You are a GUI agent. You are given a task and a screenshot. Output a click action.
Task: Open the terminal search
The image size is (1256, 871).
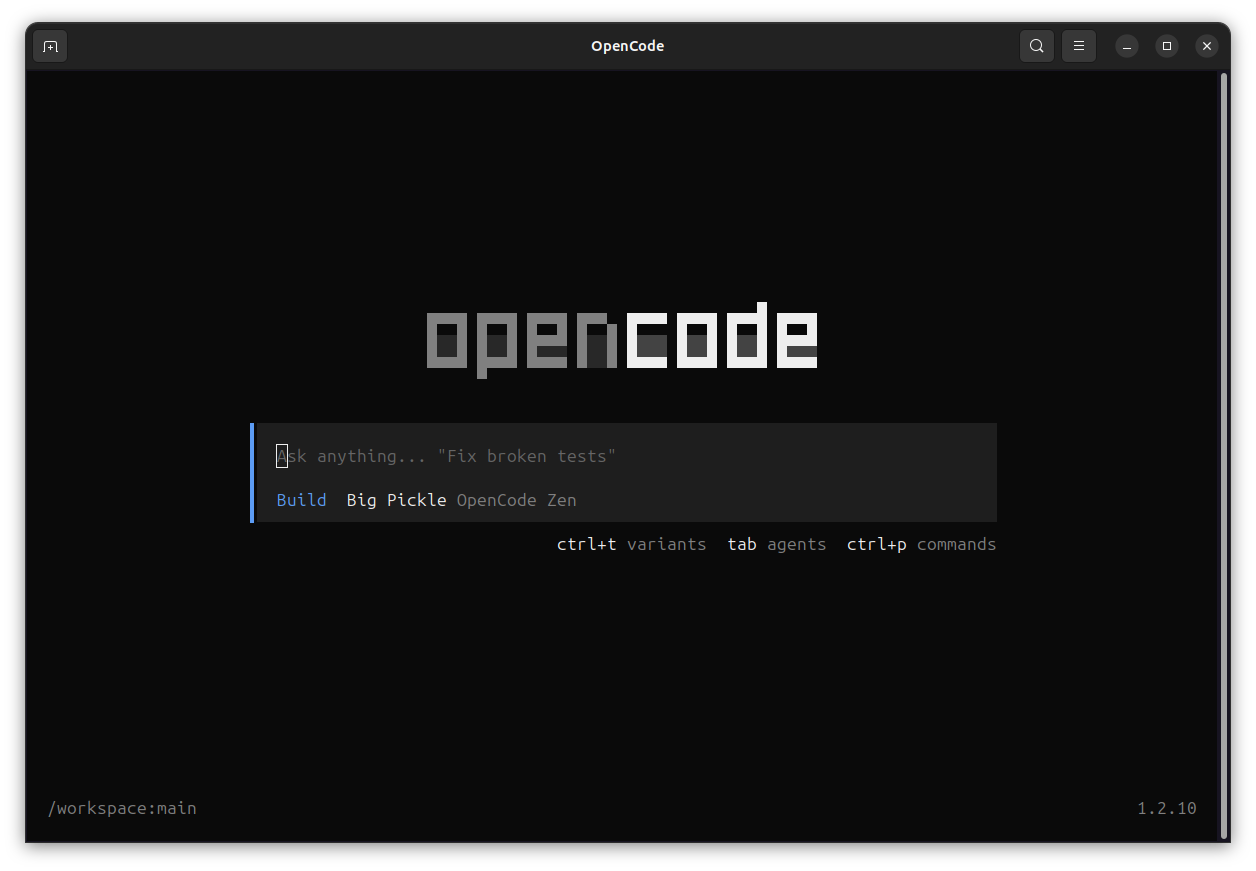(1036, 45)
